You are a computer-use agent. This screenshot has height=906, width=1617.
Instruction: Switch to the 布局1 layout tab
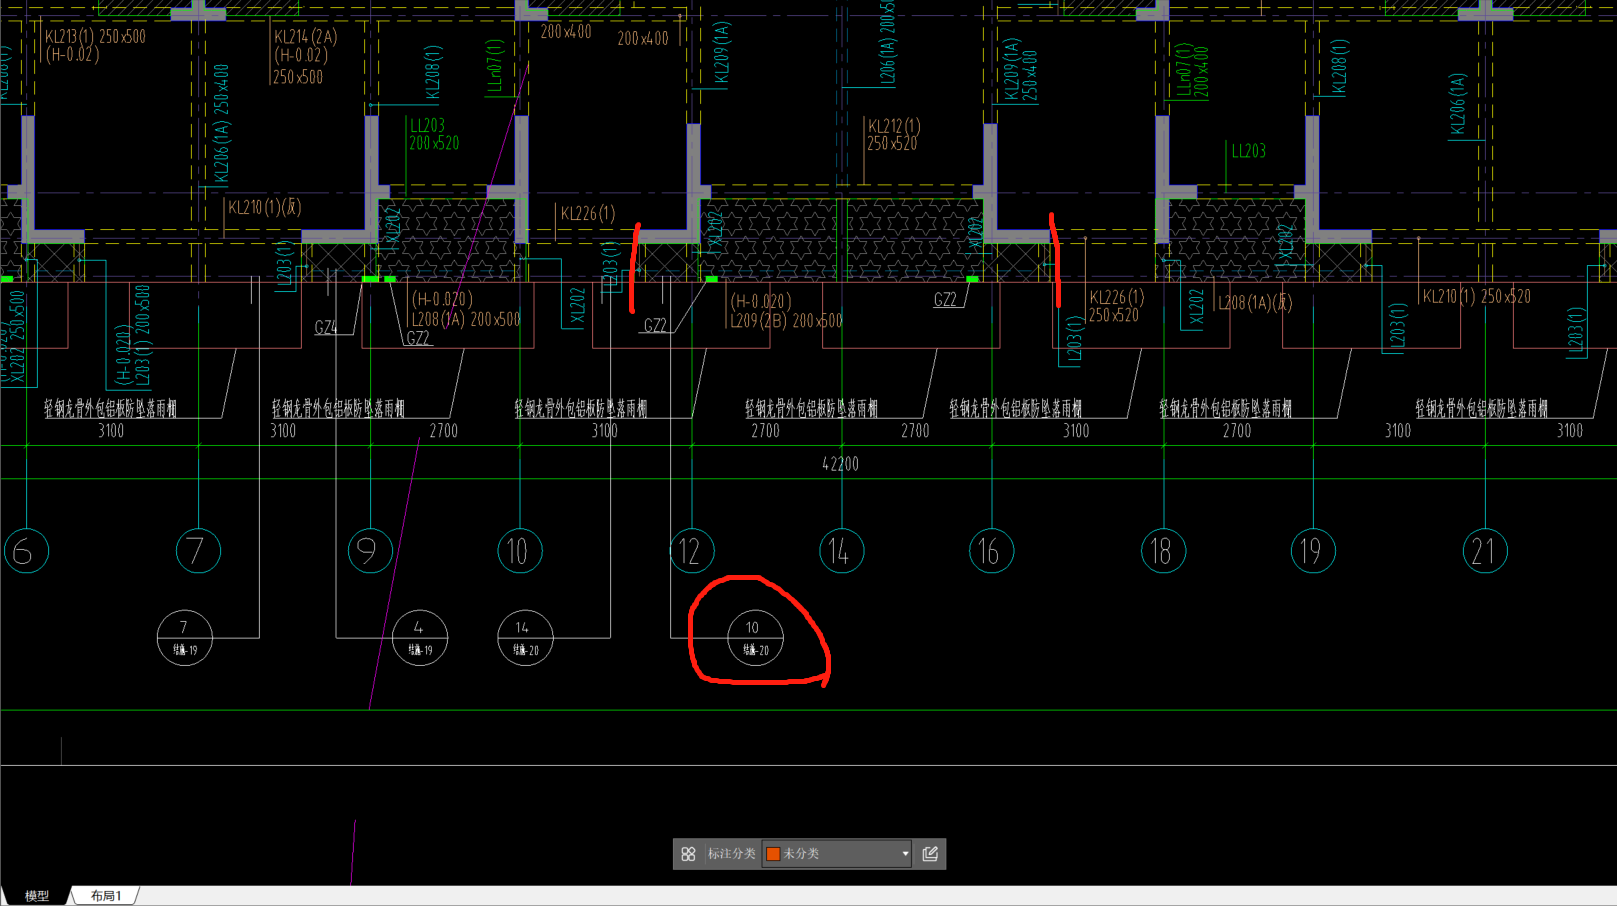(x=106, y=896)
